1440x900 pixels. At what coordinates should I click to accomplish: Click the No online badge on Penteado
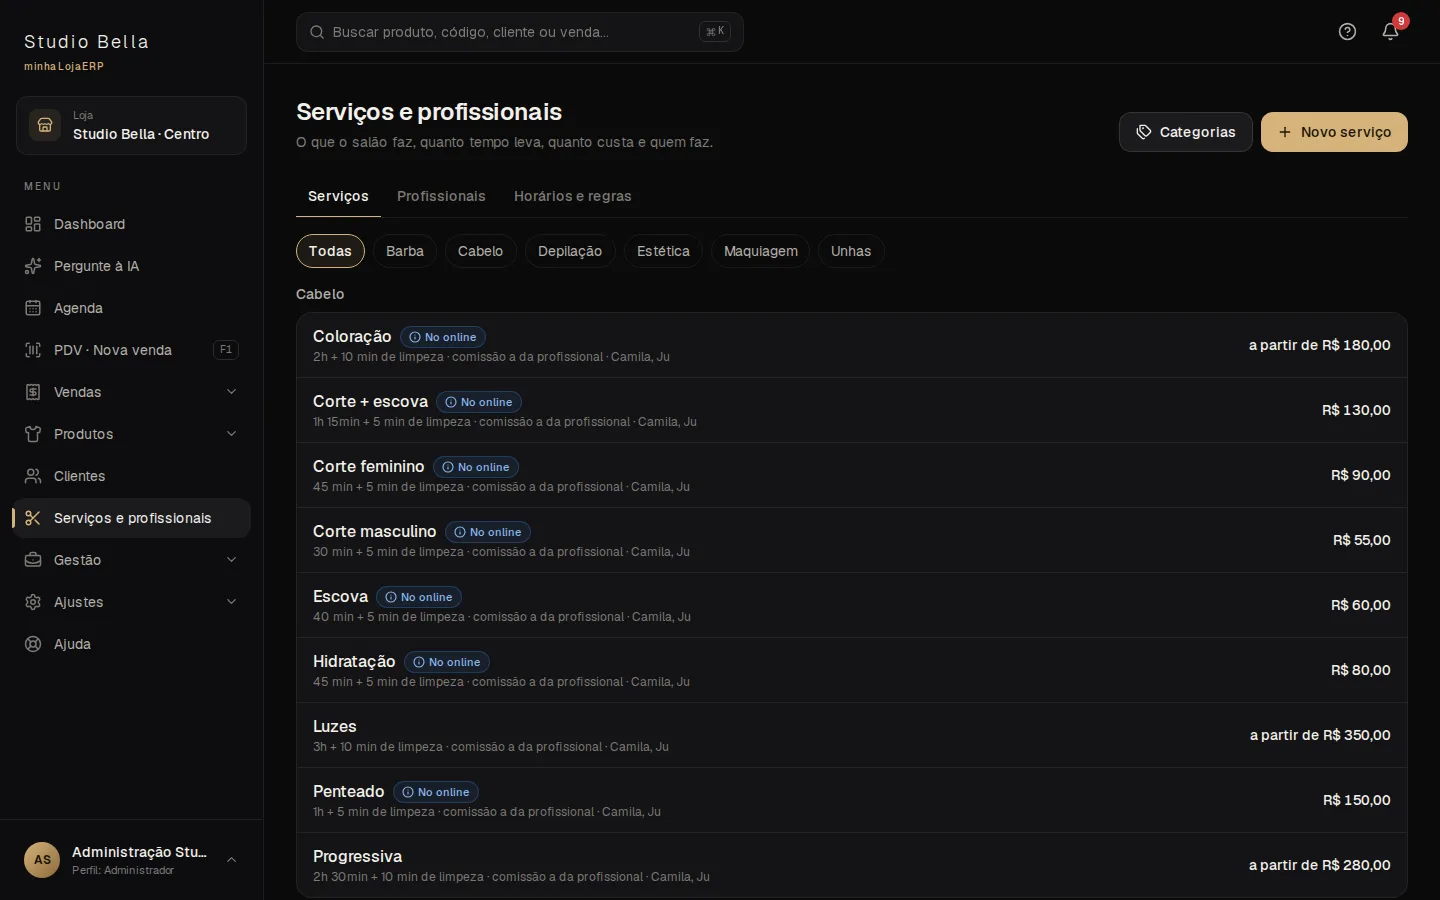click(436, 792)
